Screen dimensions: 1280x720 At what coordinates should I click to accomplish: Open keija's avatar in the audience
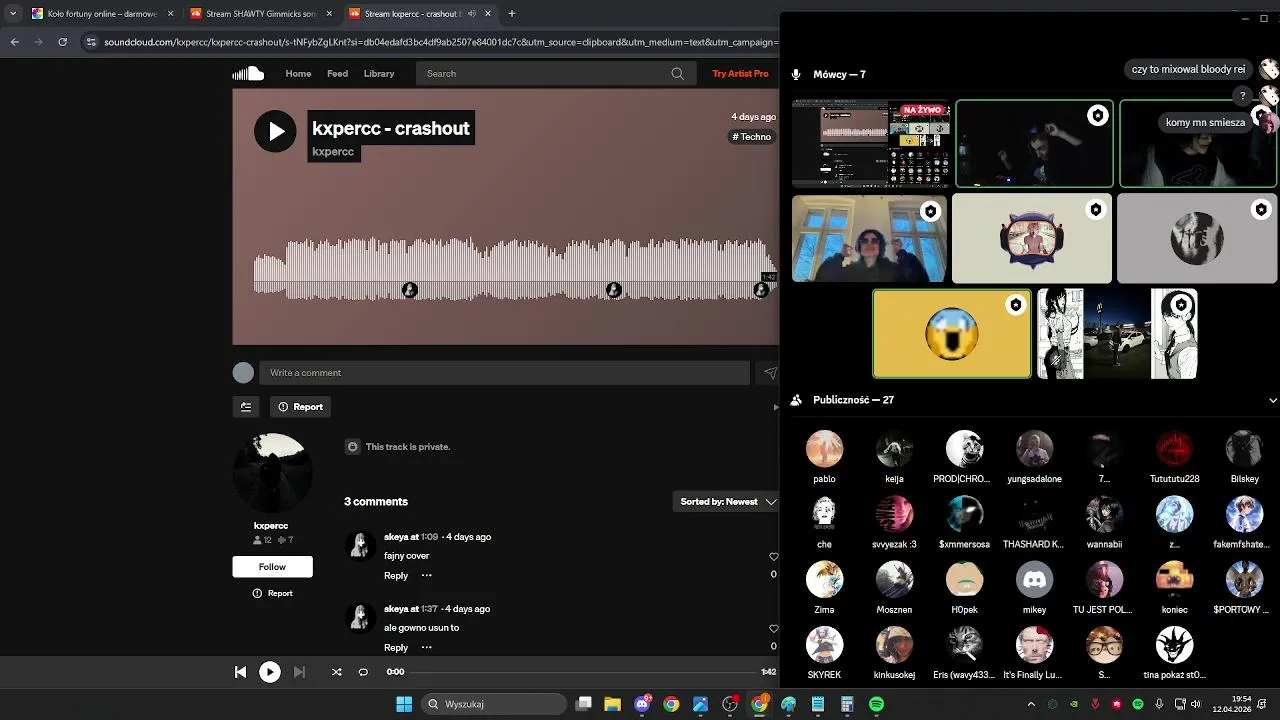click(894, 449)
